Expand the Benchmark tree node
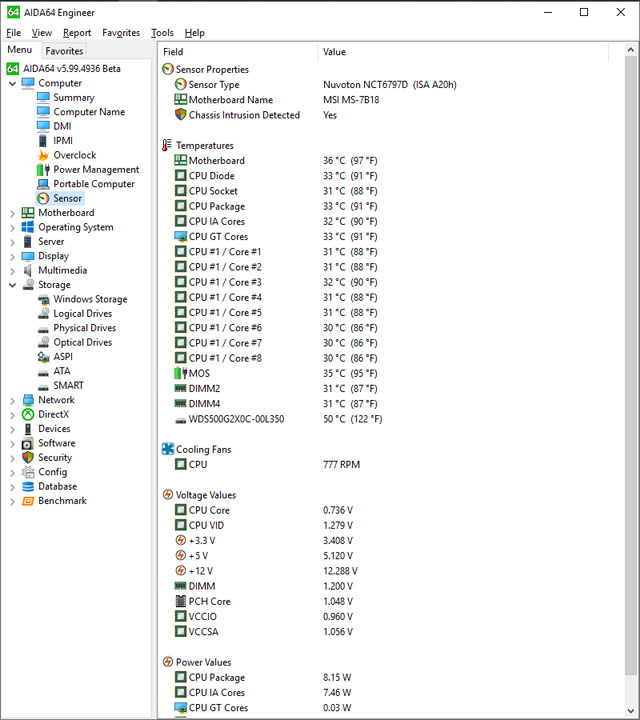640x720 pixels. coord(12,501)
